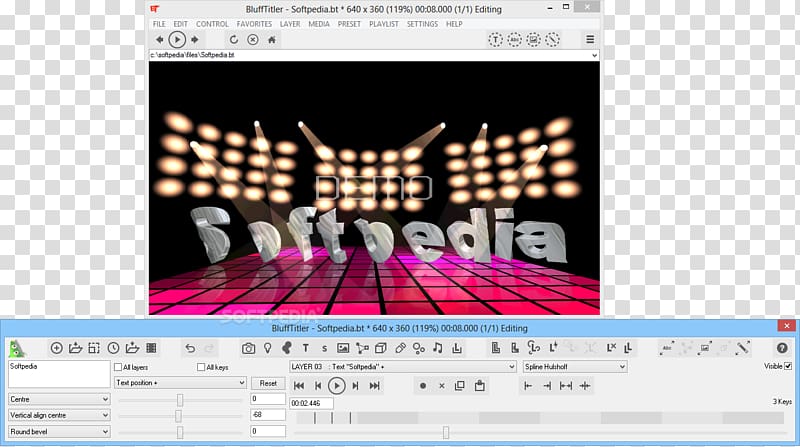Open the Vertical align centre dropdown
The height and width of the screenshot is (447, 800).
(59, 415)
